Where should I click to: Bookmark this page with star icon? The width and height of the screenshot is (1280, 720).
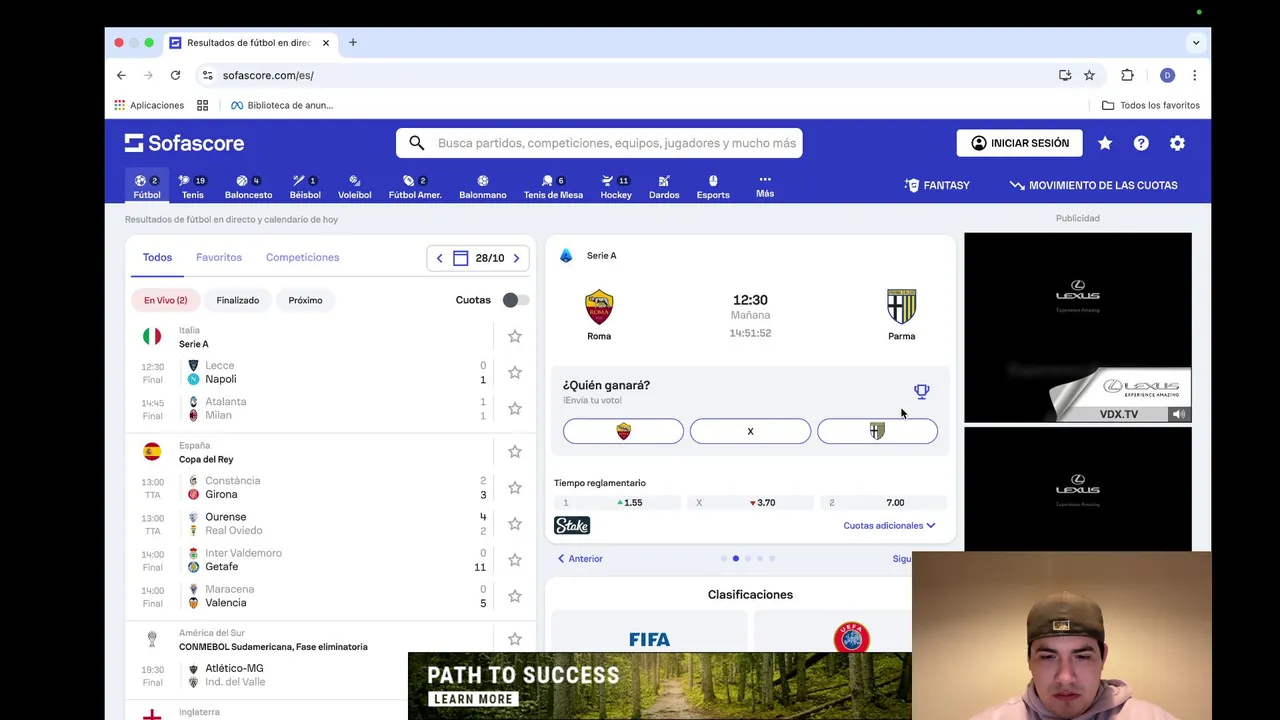click(1089, 75)
